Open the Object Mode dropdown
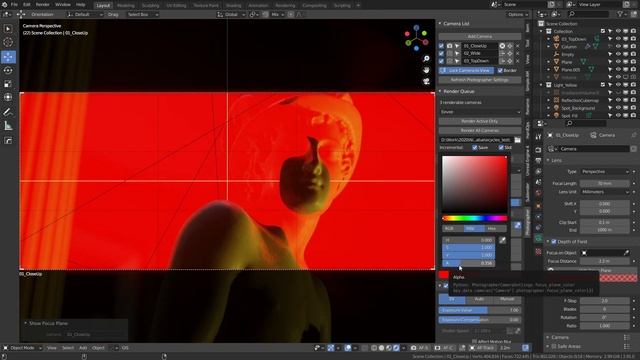 [x=22, y=348]
